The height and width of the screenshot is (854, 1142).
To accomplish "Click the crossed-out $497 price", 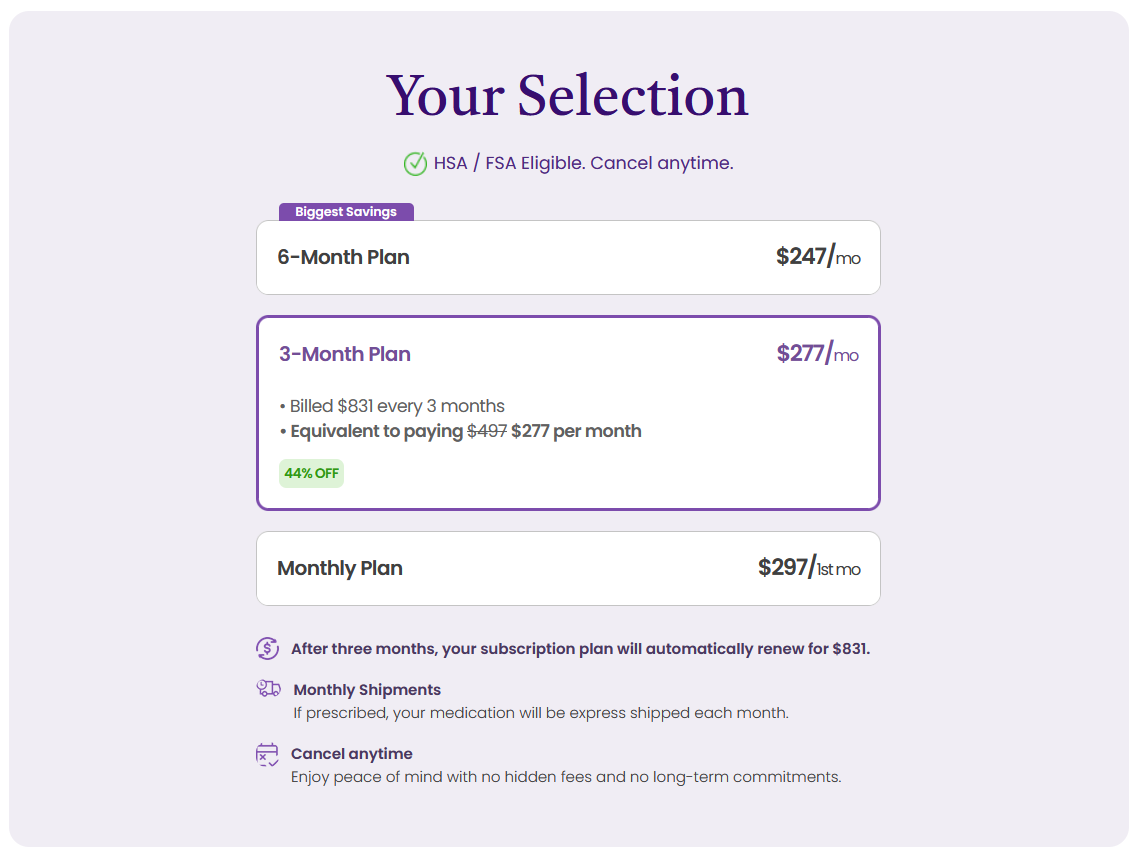I will point(487,431).
